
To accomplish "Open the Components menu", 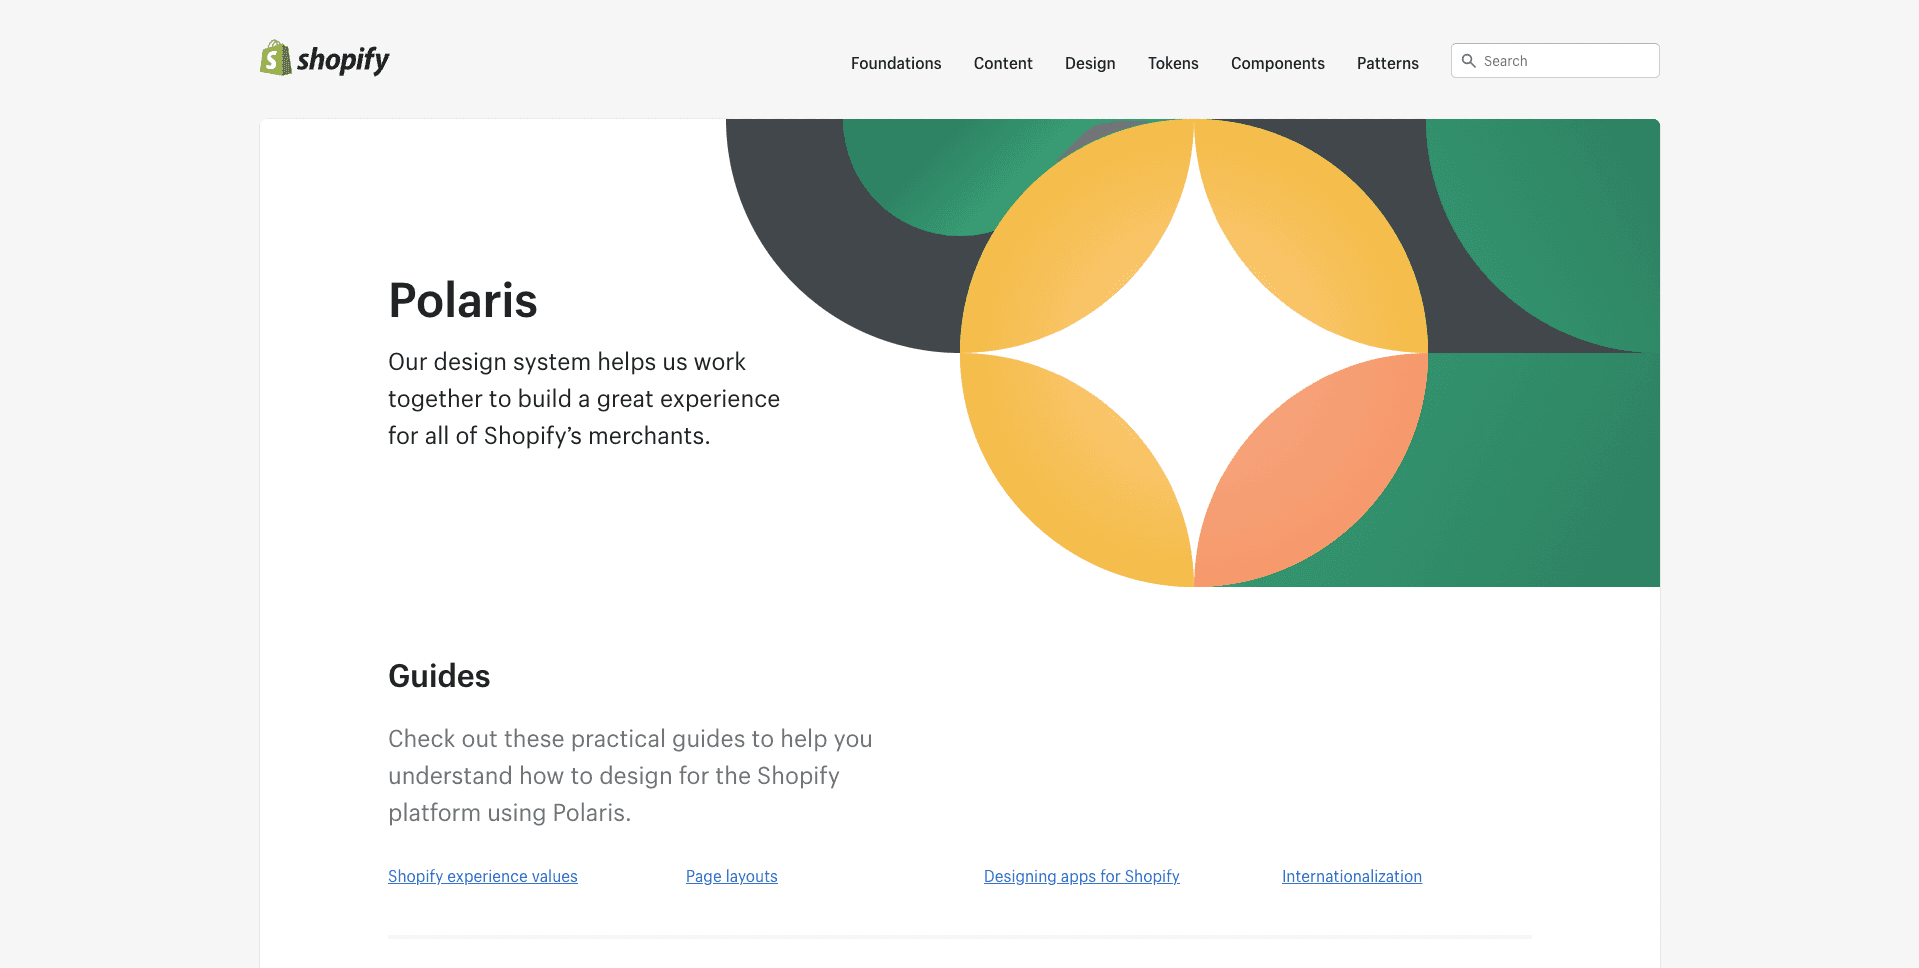I will [x=1278, y=63].
